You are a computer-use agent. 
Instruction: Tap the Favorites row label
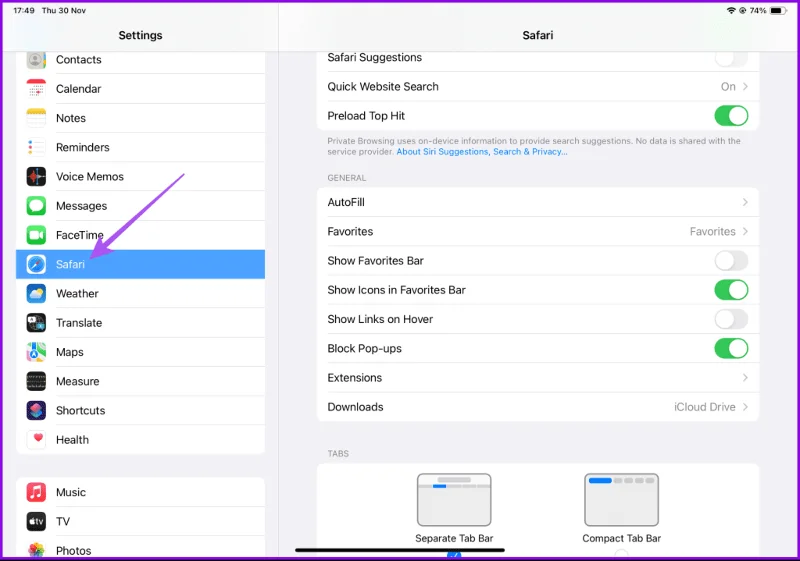[350, 232]
